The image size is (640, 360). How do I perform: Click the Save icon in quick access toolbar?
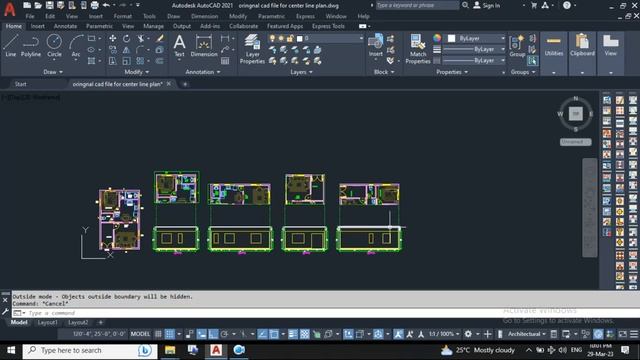pos(49,5)
